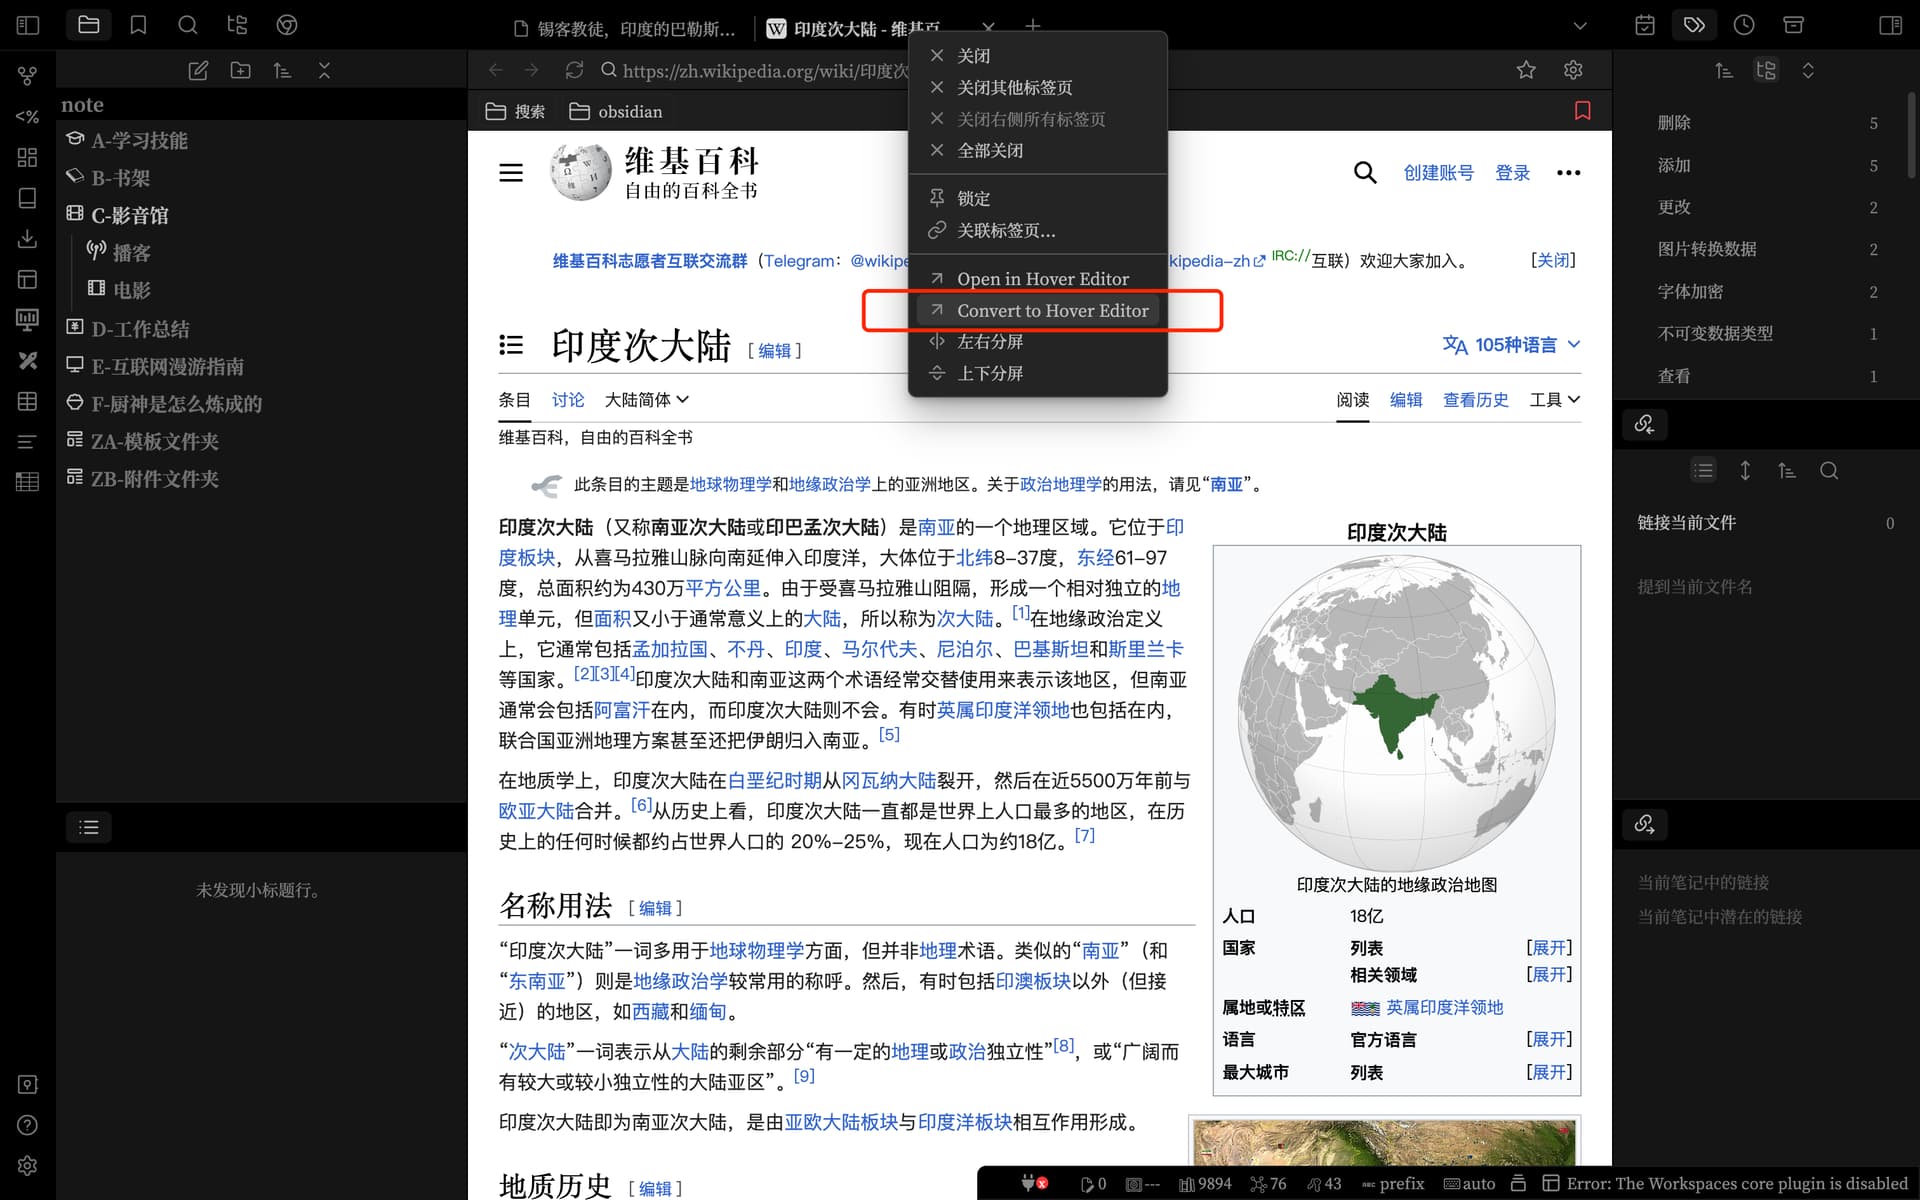Switch to 锡客教徒 tab
The width and height of the screenshot is (1920, 1200).
click(x=626, y=28)
